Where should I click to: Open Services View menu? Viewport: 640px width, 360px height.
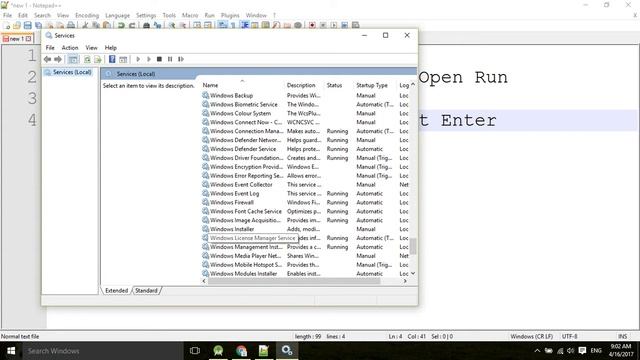91,48
